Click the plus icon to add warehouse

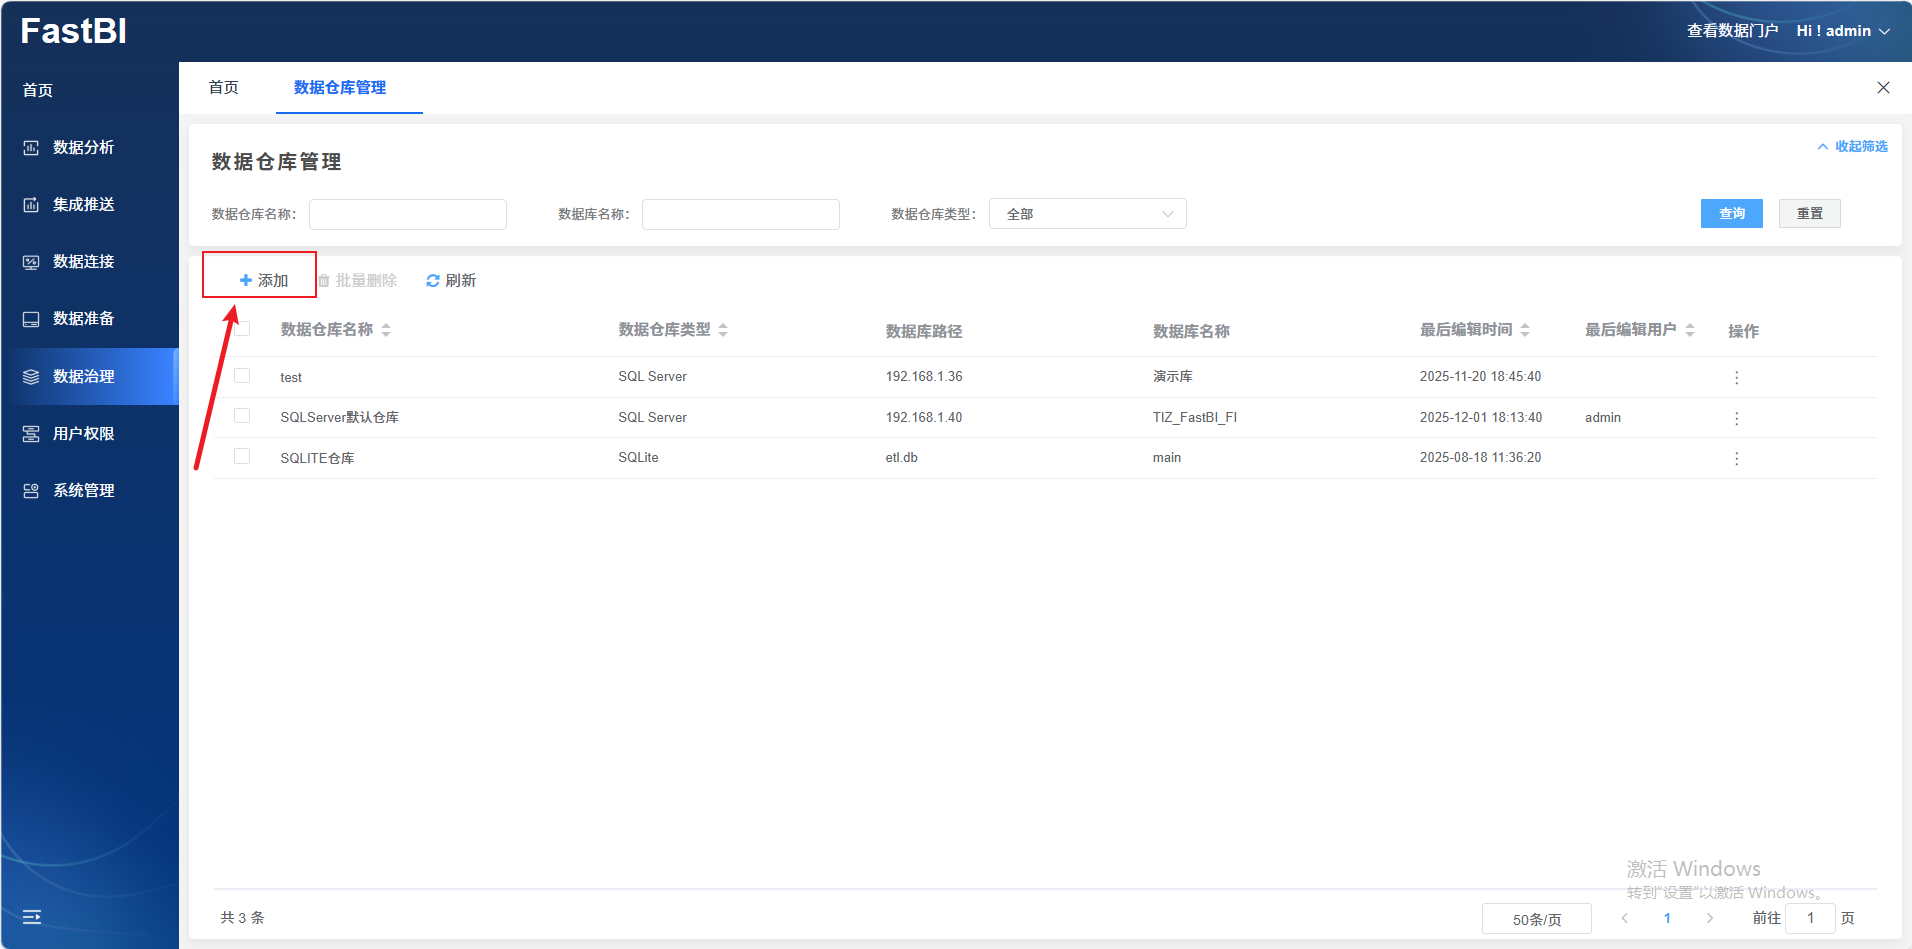point(246,281)
